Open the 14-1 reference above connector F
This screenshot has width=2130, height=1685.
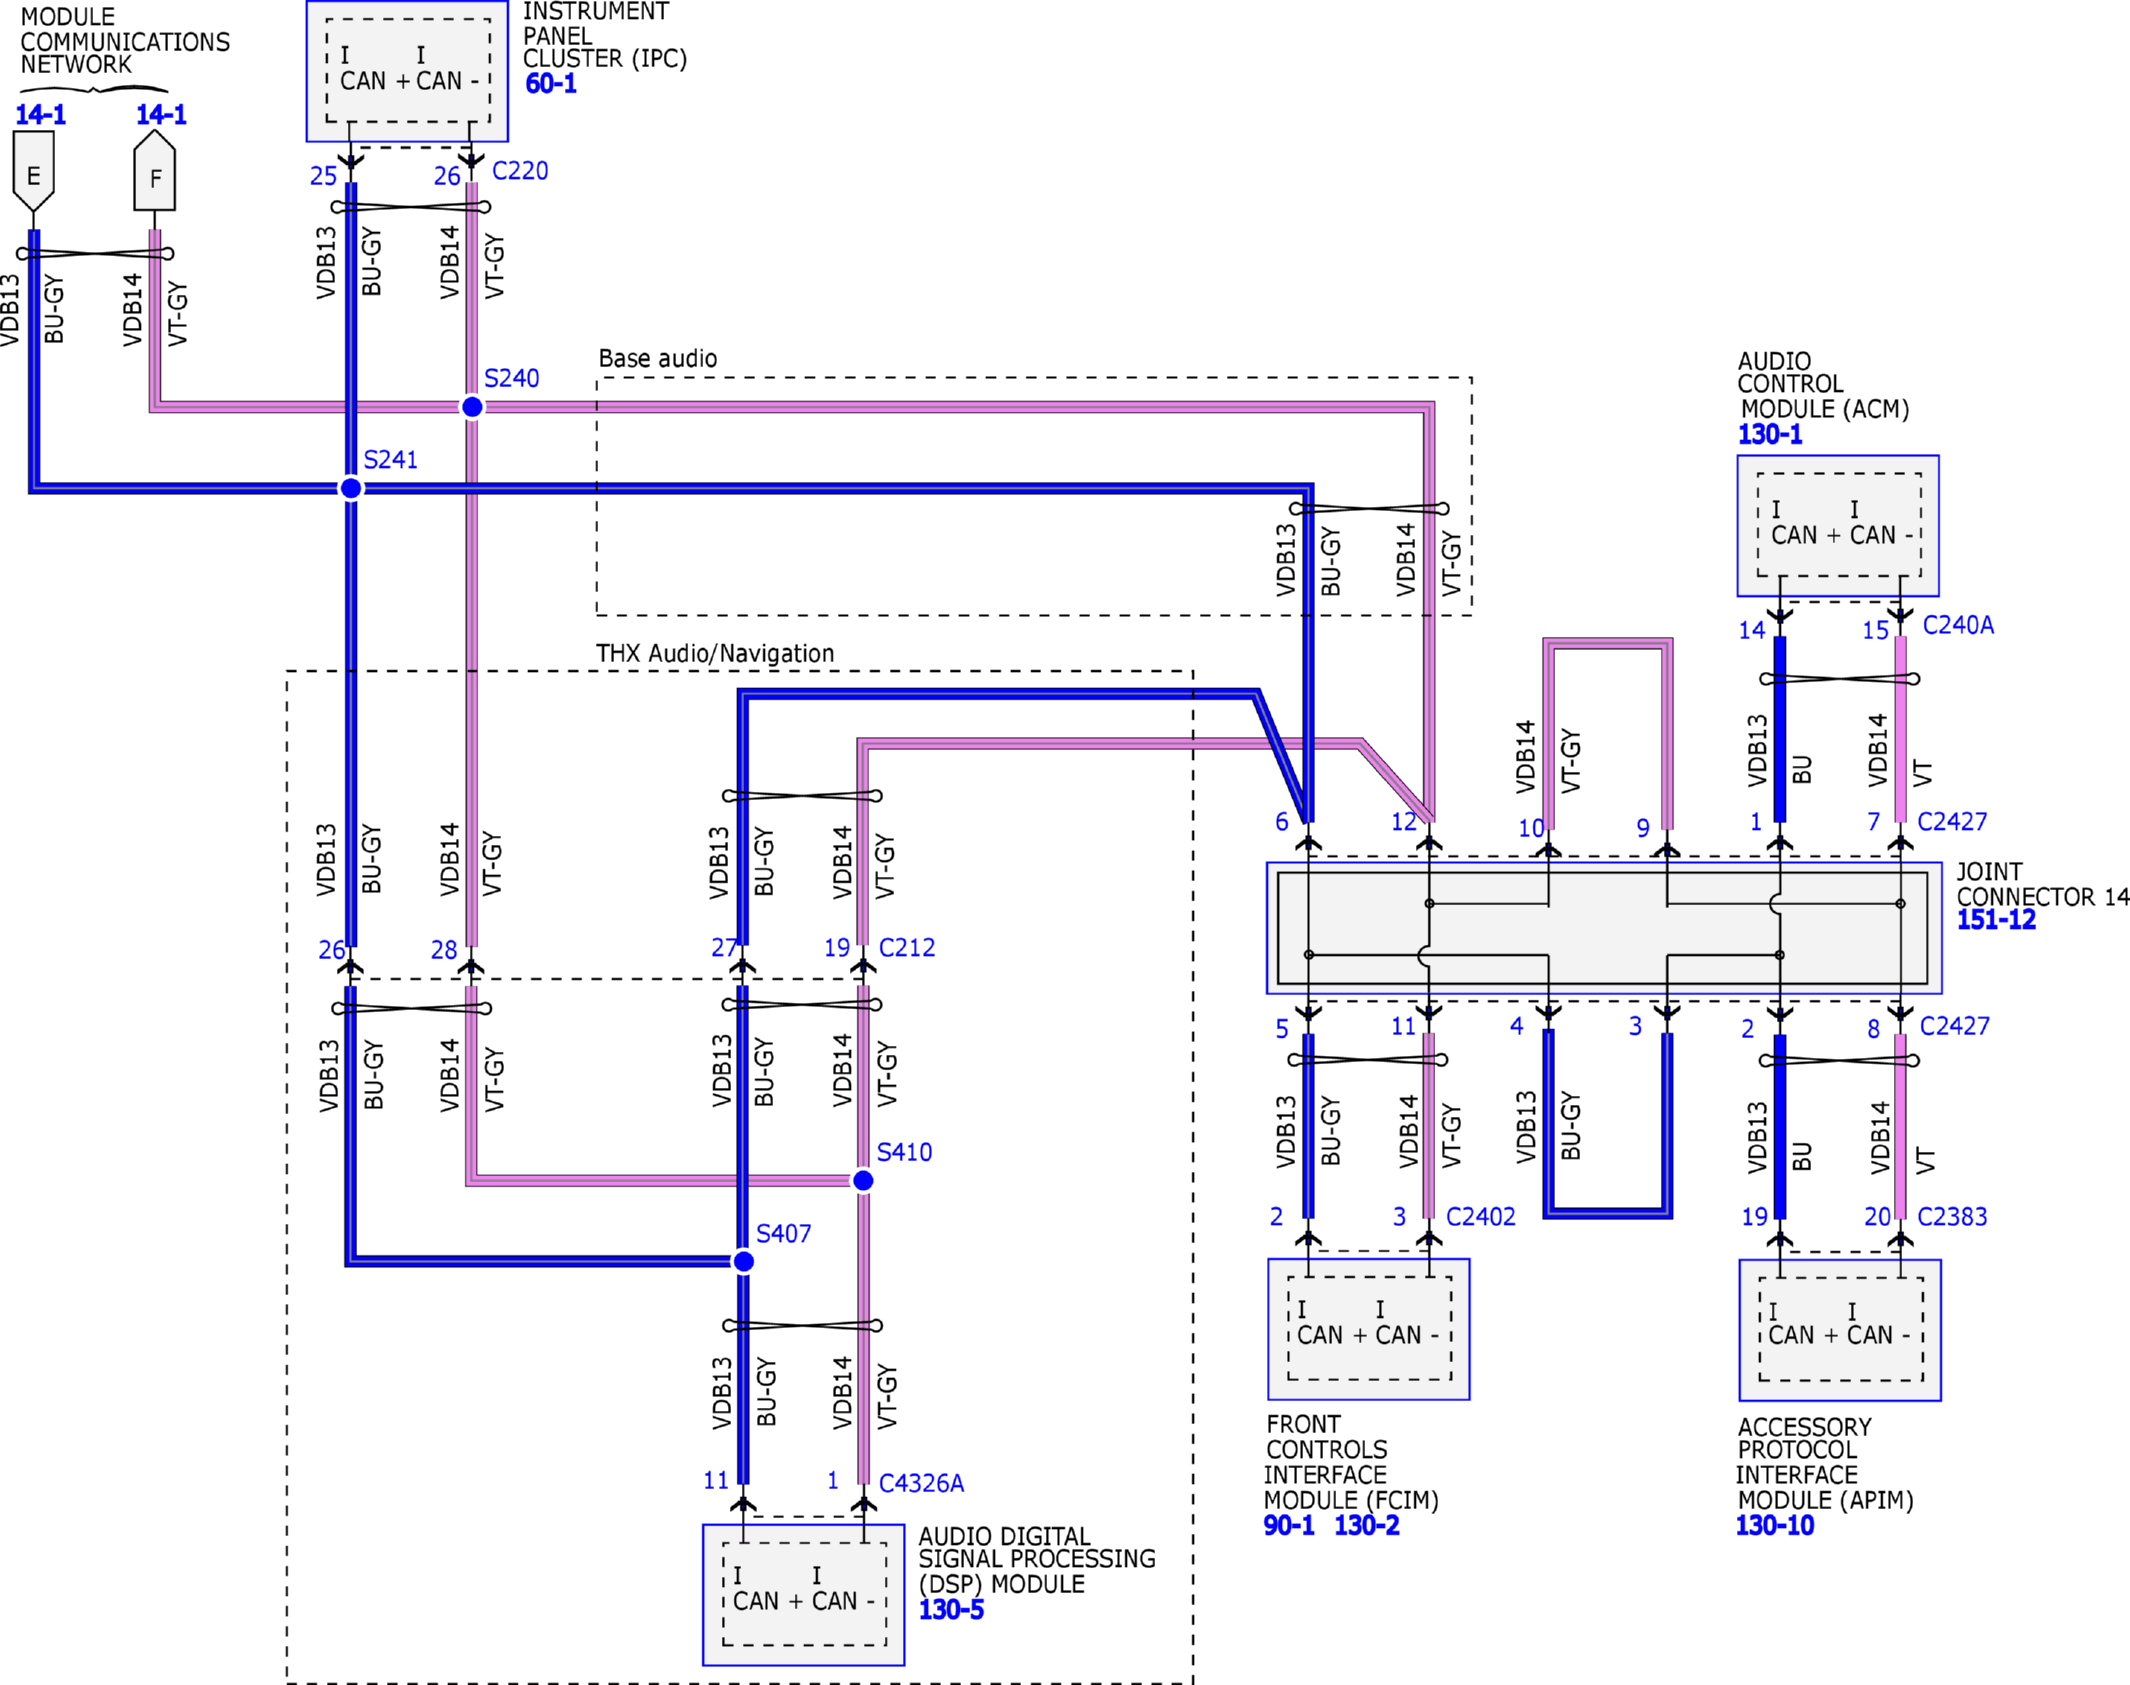pos(161,115)
